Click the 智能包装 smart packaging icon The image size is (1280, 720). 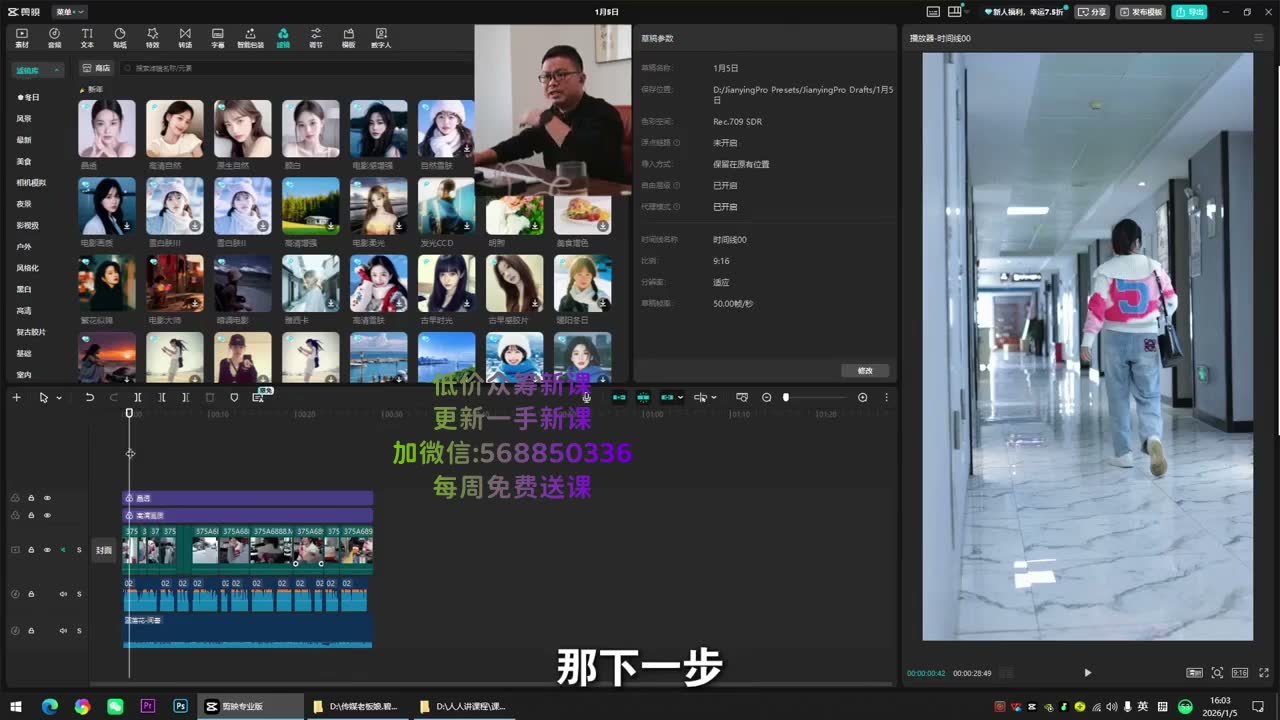click(x=250, y=38)
